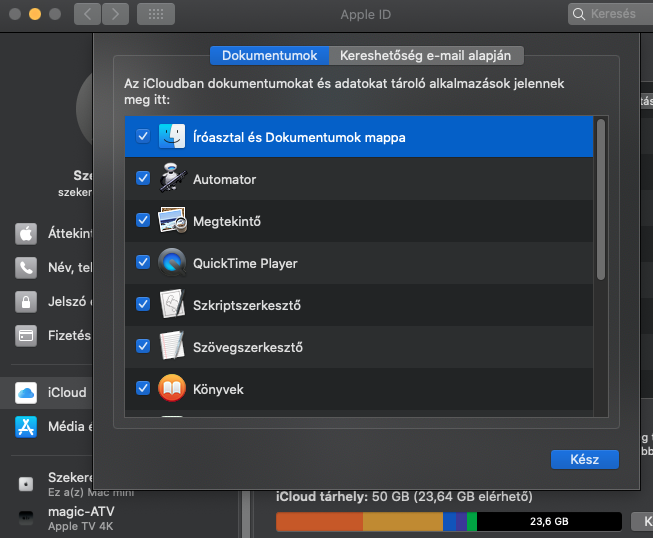Go forward with the right arrow button
Screen dimensions: 653x538
point(115,14)
